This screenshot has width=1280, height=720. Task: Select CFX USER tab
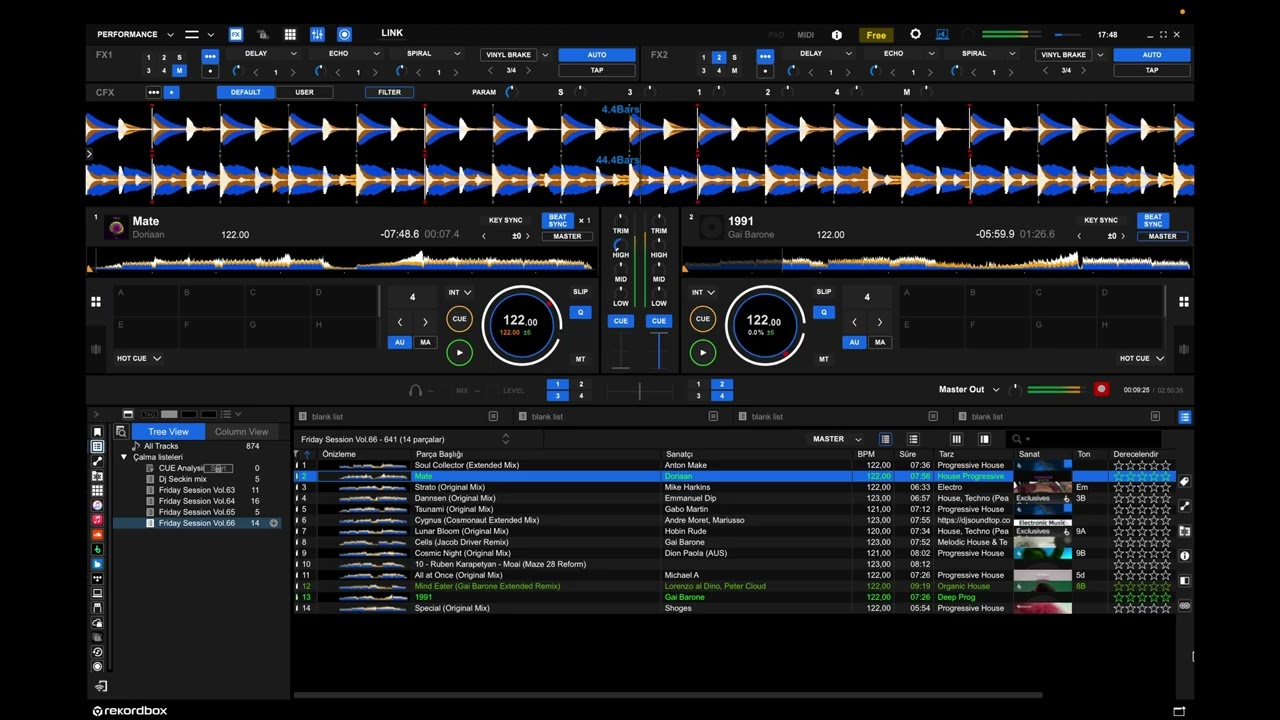pos(304,92)
